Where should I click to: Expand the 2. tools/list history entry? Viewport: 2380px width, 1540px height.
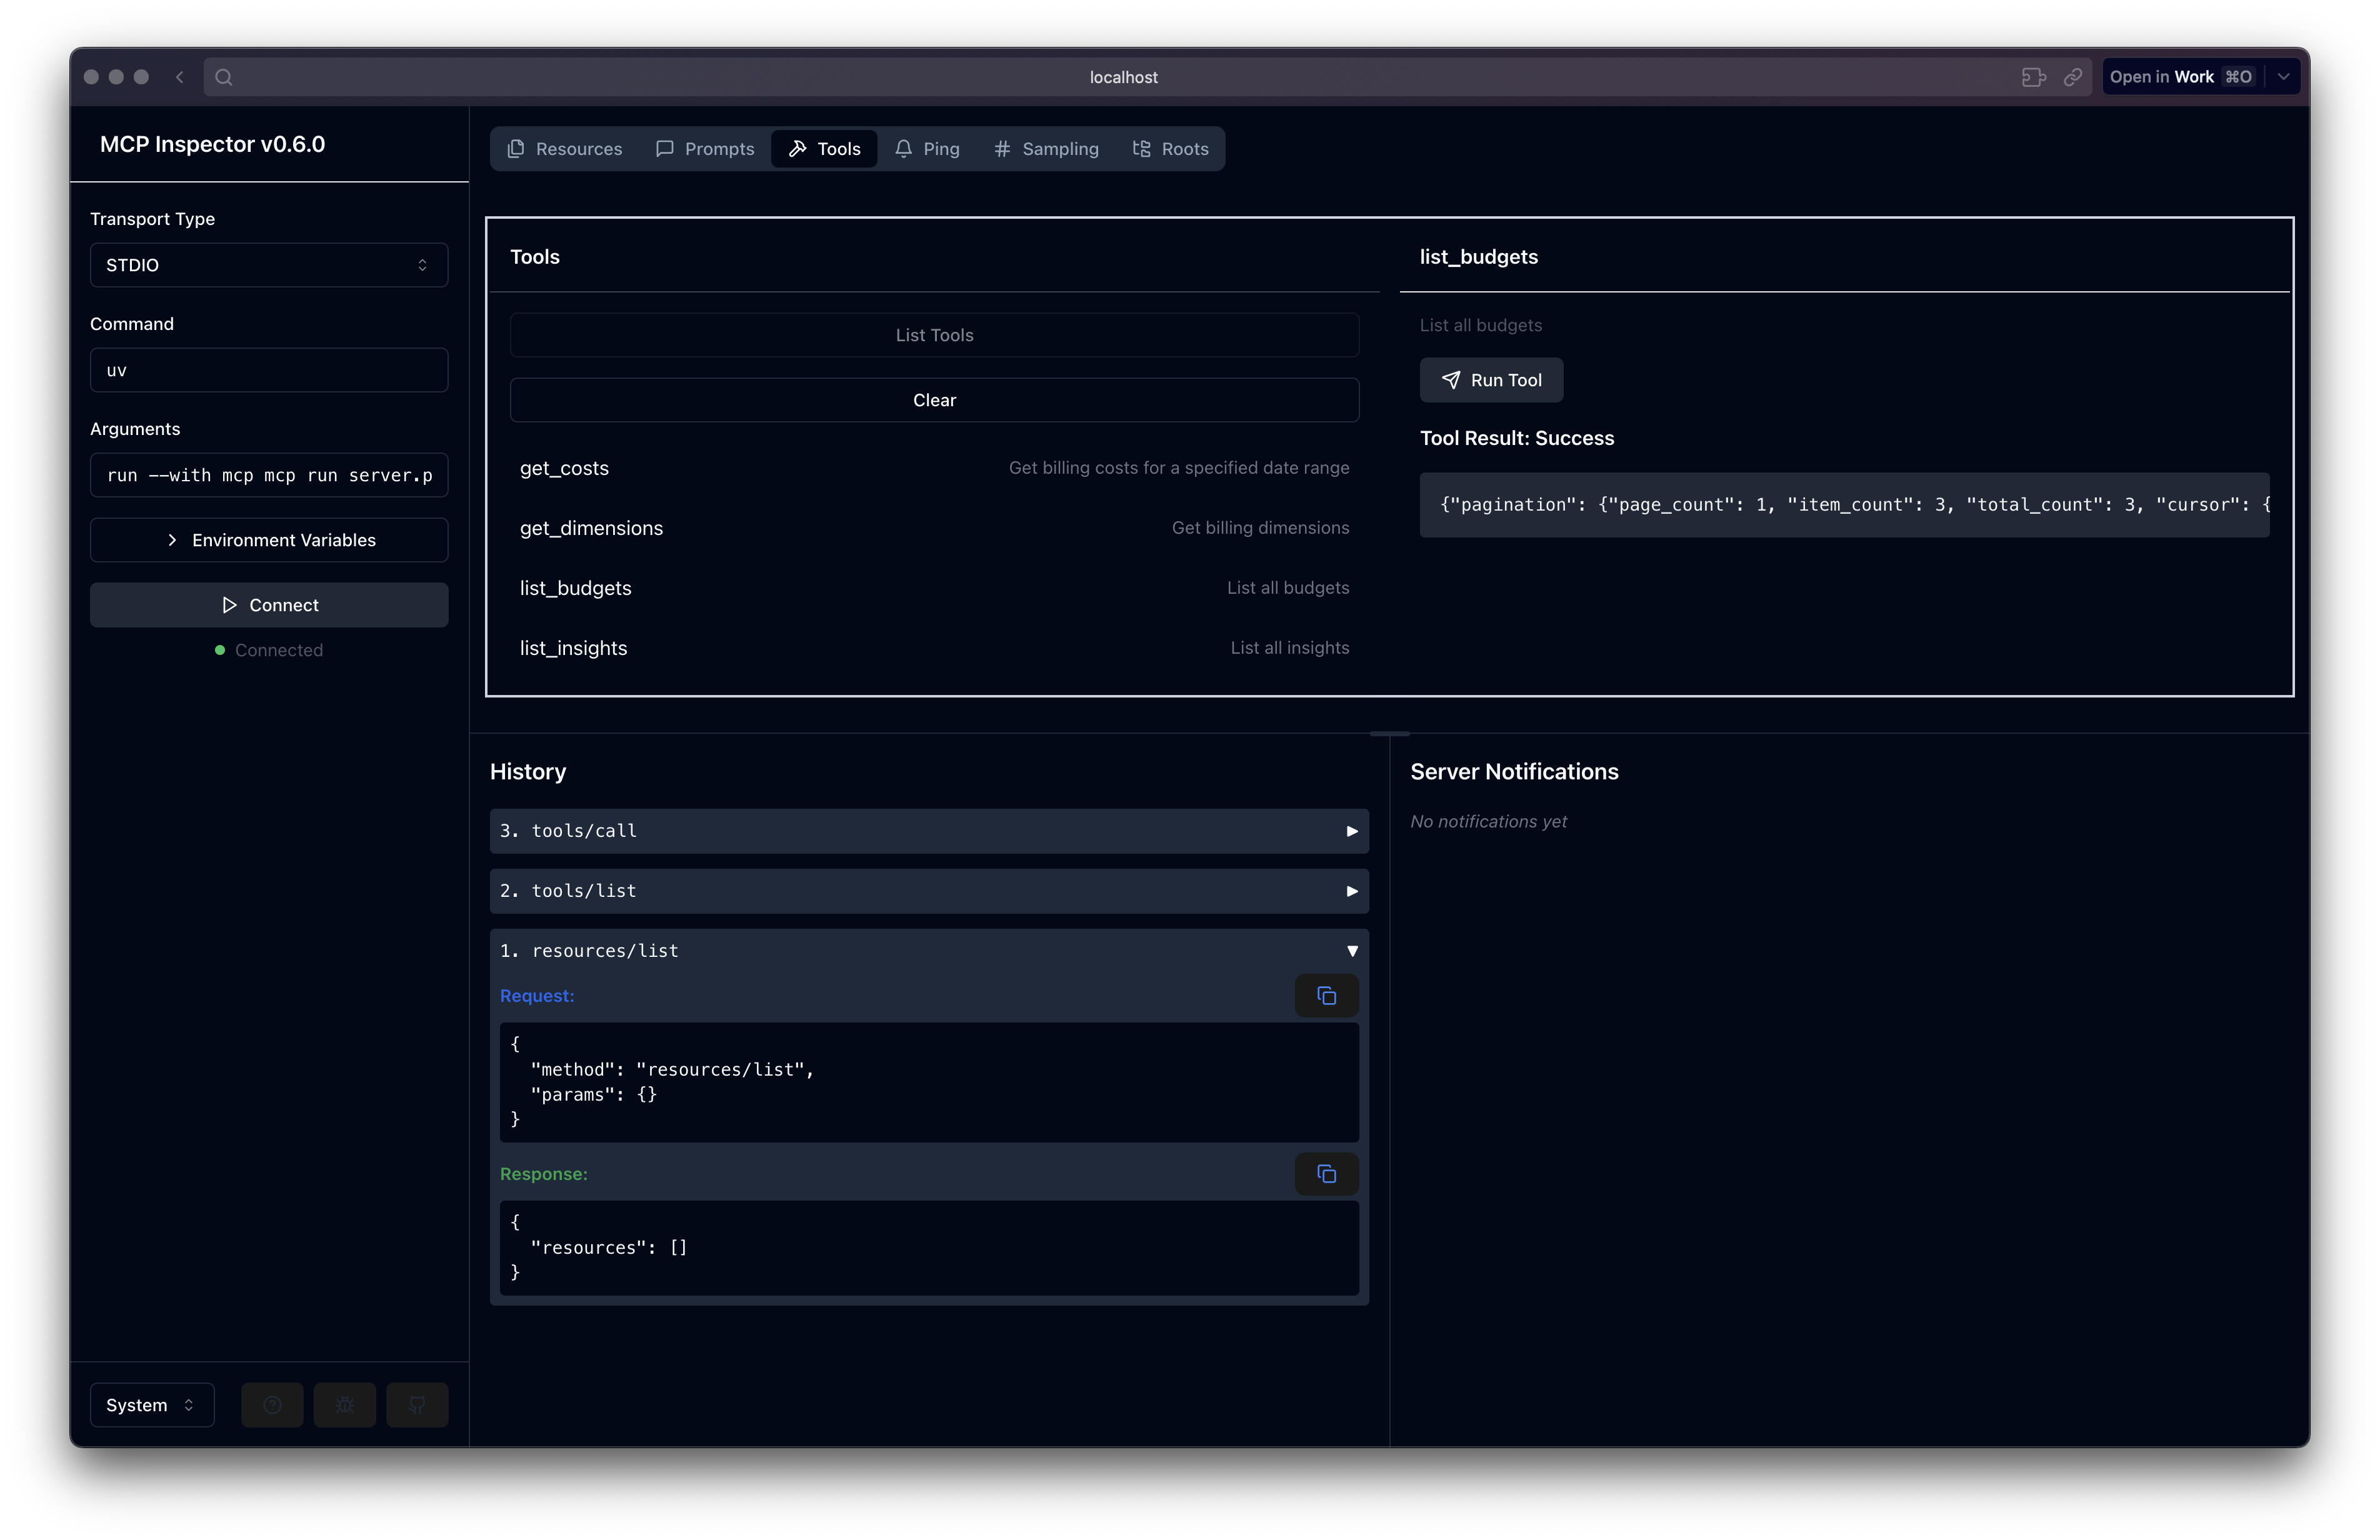click(x=928, y=891)
